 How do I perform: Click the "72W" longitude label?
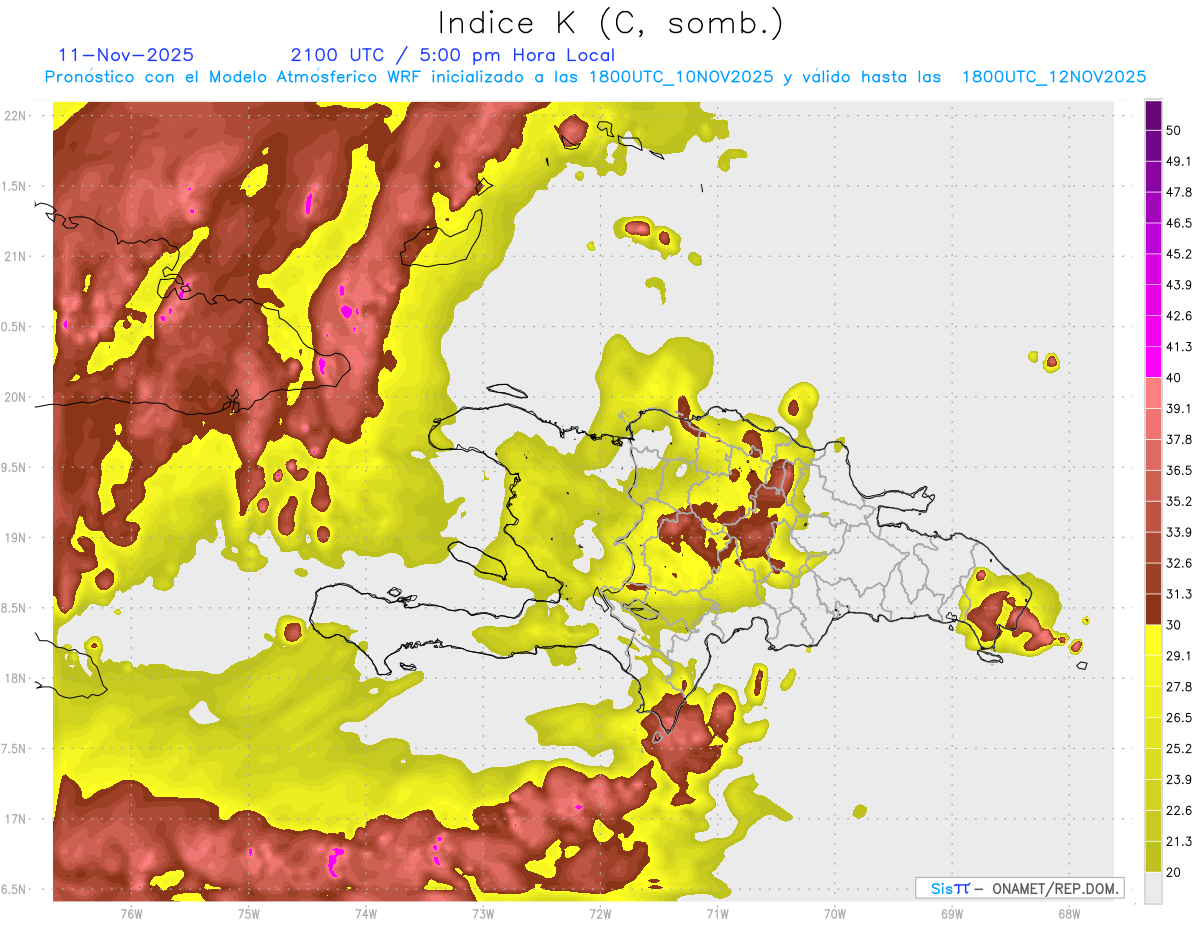(600, 913)
